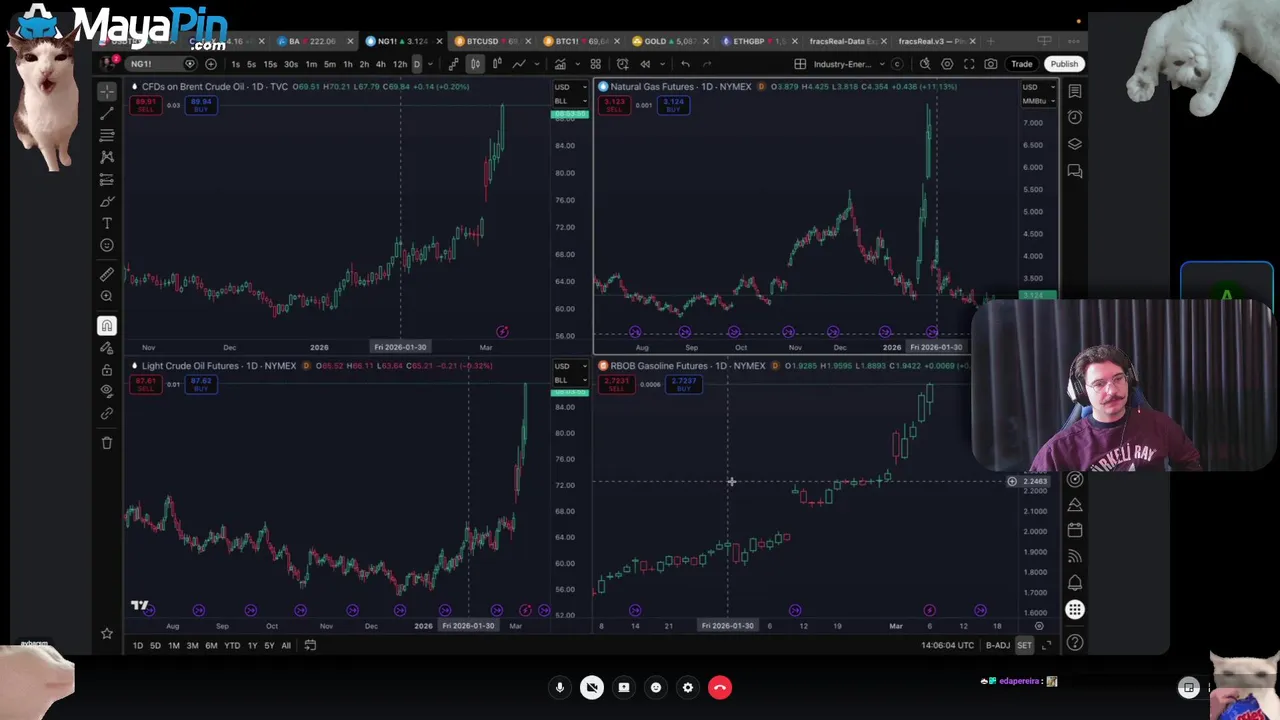The width and height of the screenshot is (1280, 720).
Task: Open the emoji/icons tool
Action: point(107,245)
